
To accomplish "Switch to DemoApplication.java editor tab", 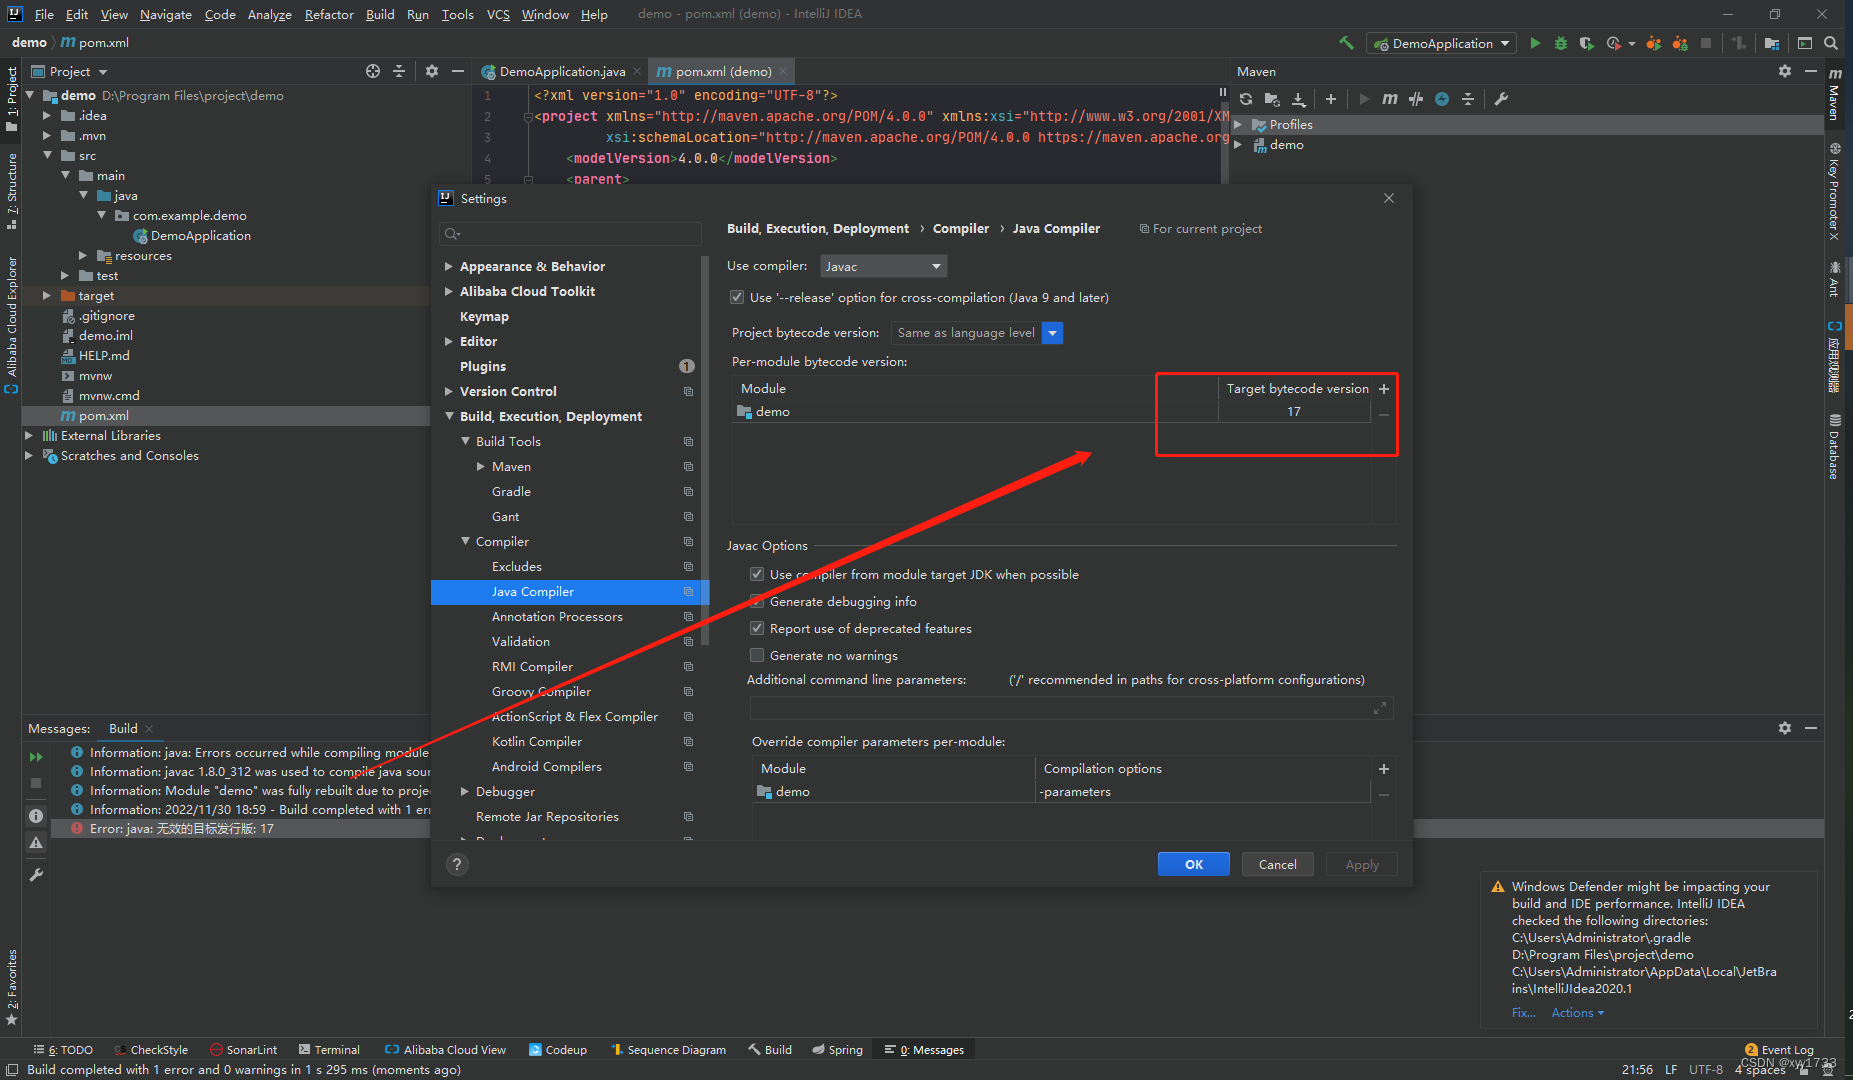I will point(562,71).
